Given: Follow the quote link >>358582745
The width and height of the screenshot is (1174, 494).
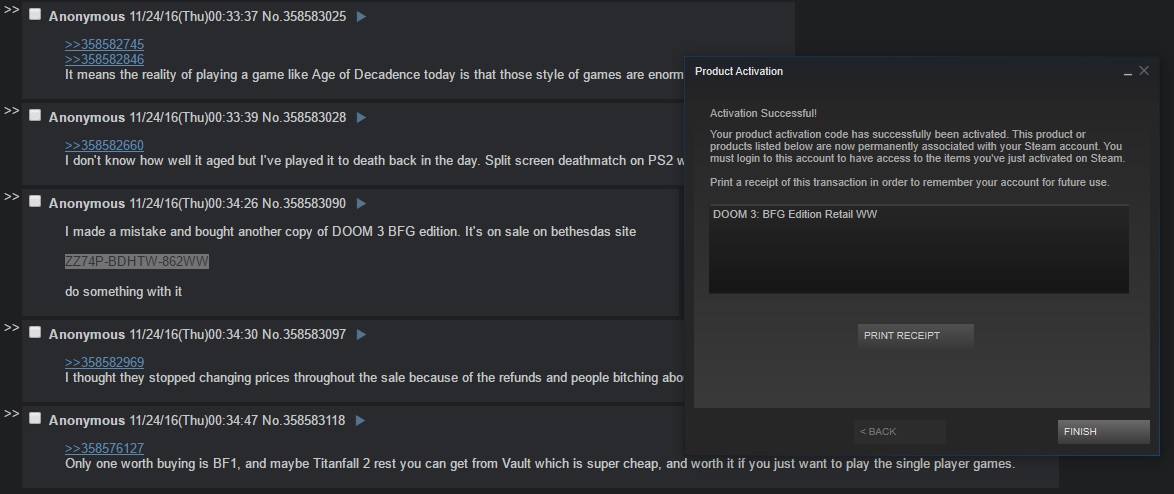Looking at the screenshot, I should [104, 45].
